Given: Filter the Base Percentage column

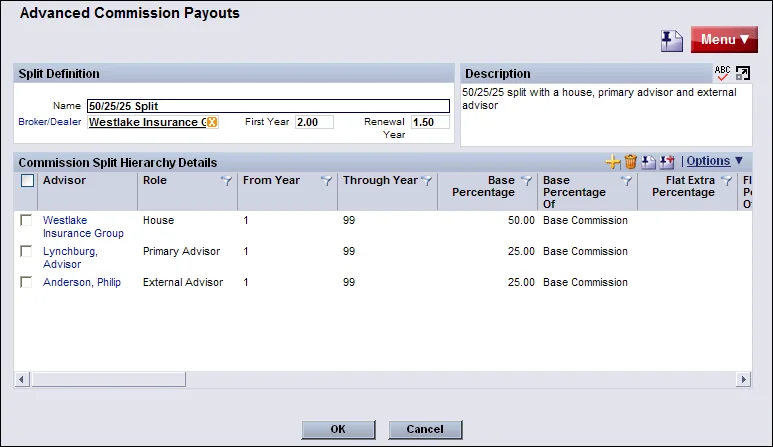Looking at the screenshot, I should (x=527, y=181).
